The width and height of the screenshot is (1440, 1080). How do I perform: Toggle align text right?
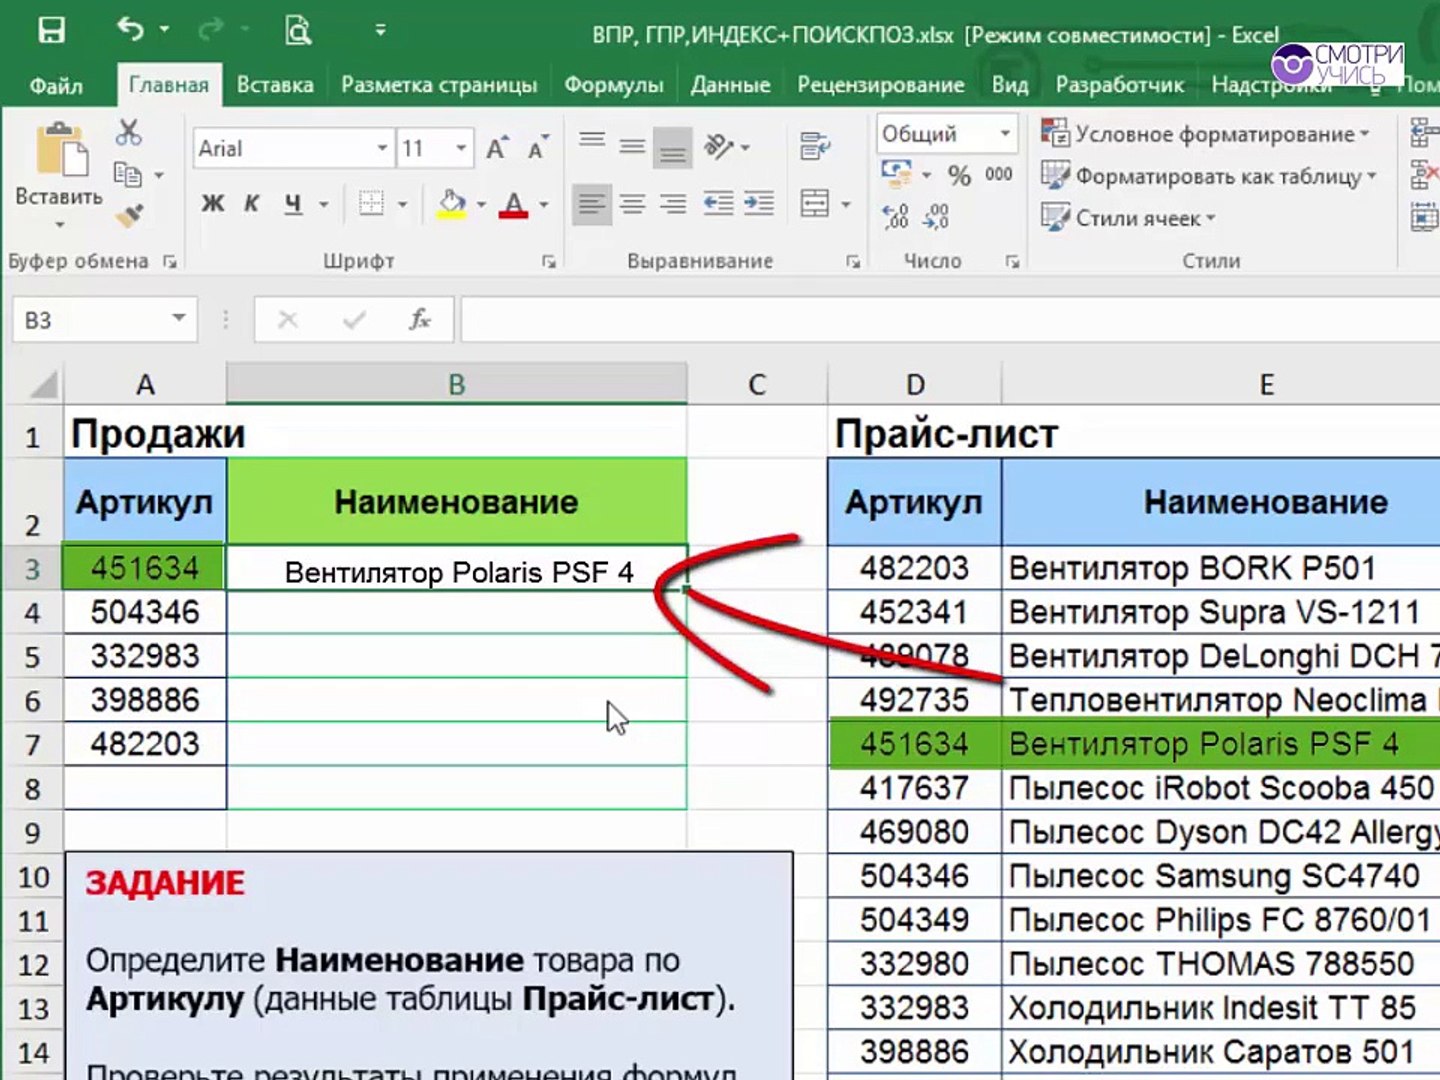[x=672, y=204]
